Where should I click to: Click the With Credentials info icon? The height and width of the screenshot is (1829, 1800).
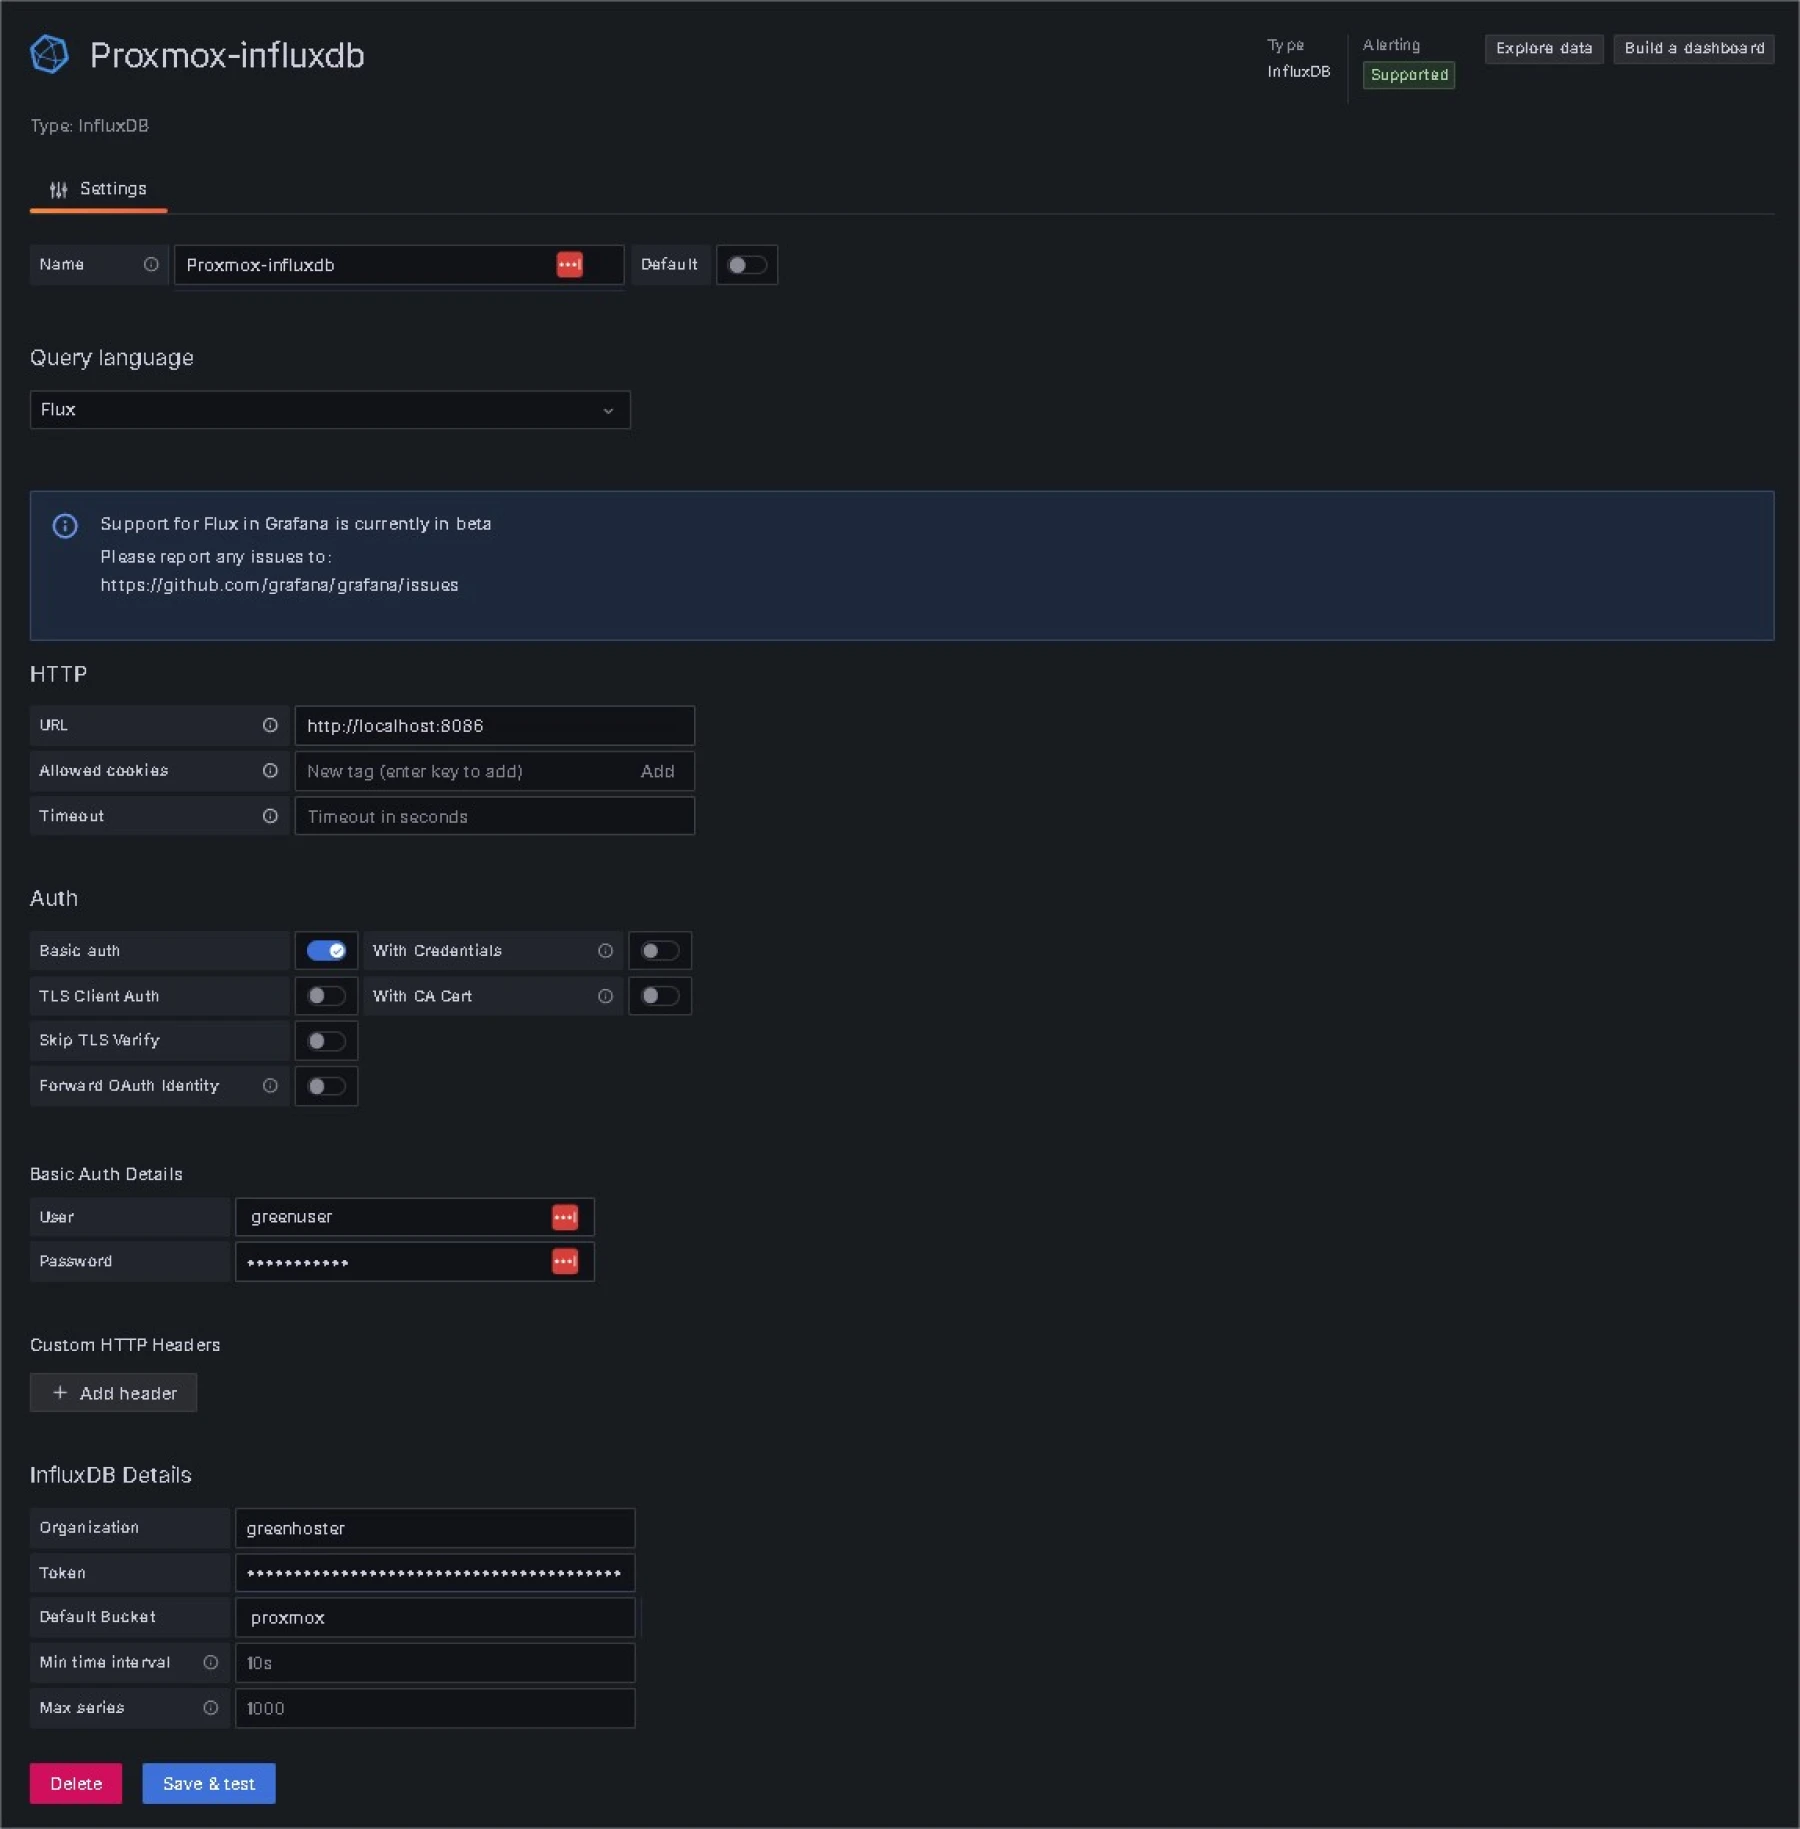coord(606,951)
